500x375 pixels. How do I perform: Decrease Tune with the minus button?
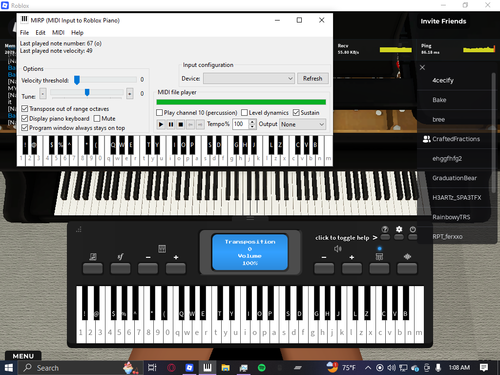43,94
